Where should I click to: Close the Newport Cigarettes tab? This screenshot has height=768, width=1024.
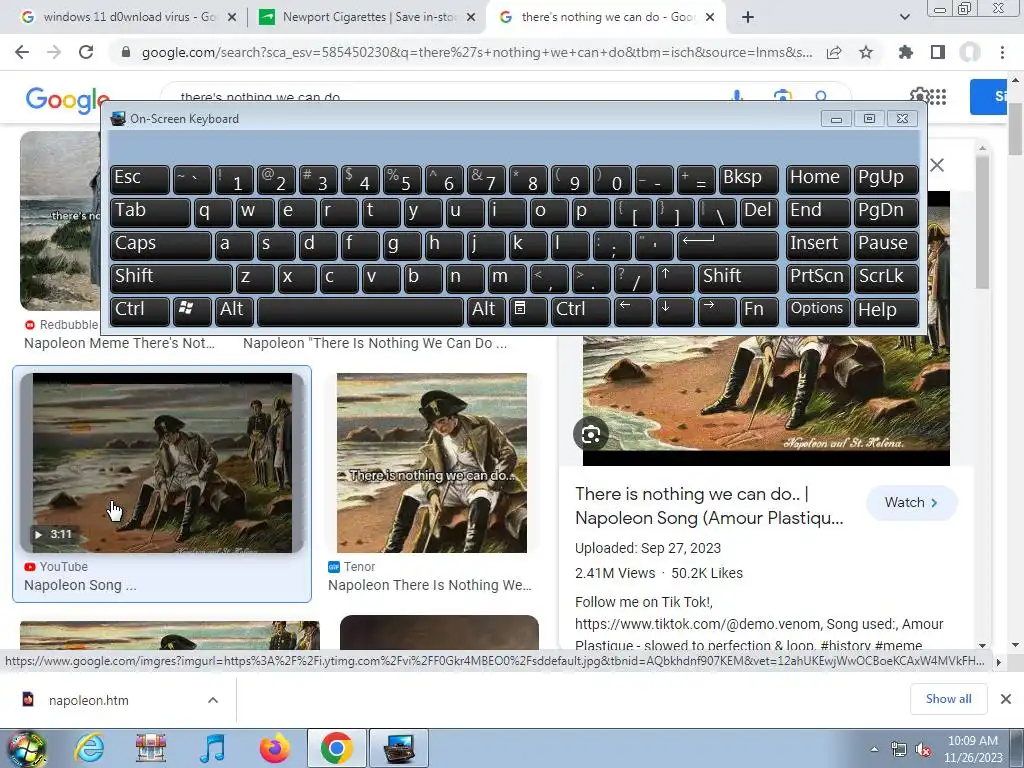tap(471, 17)
